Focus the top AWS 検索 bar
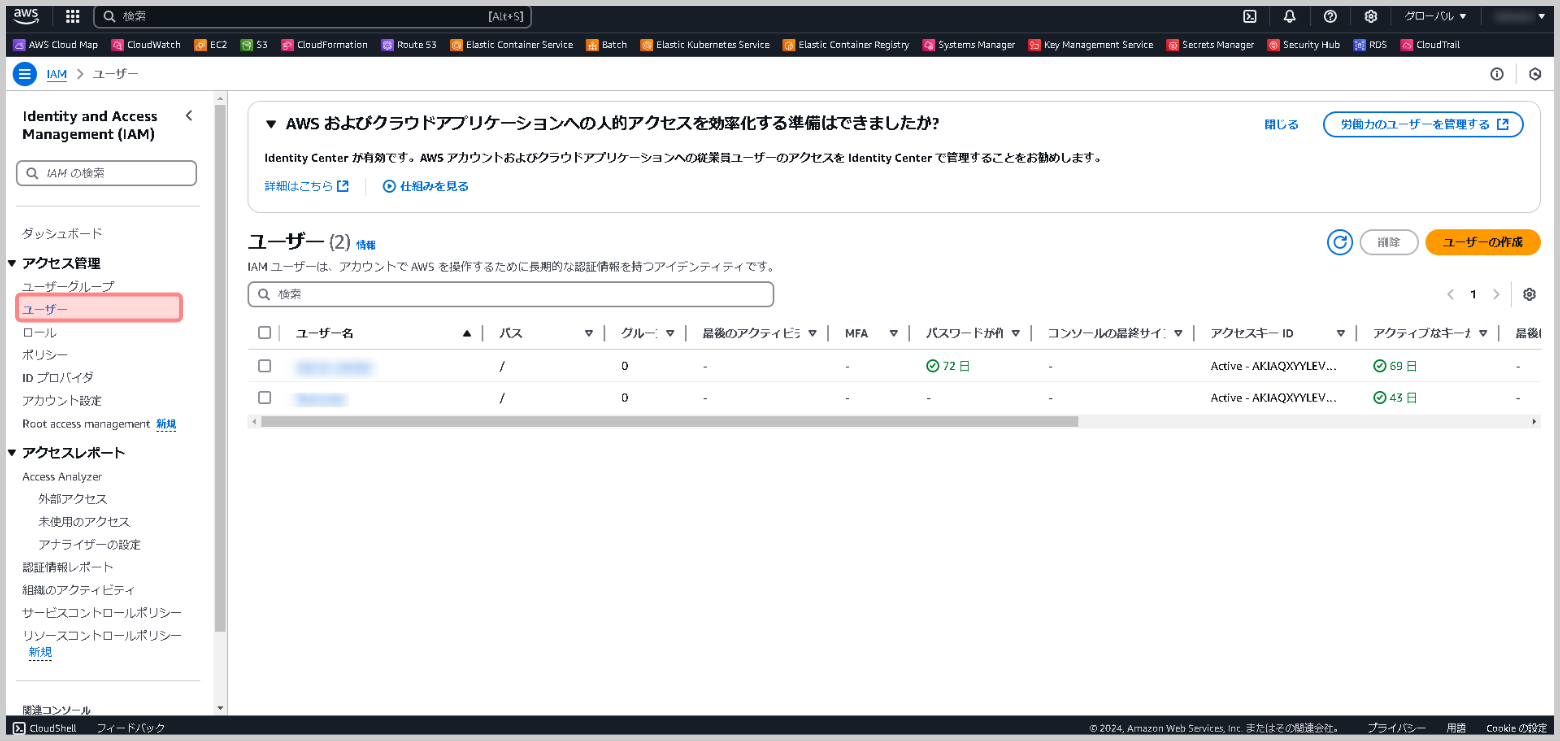1560x741 pixels. (313, 16)
